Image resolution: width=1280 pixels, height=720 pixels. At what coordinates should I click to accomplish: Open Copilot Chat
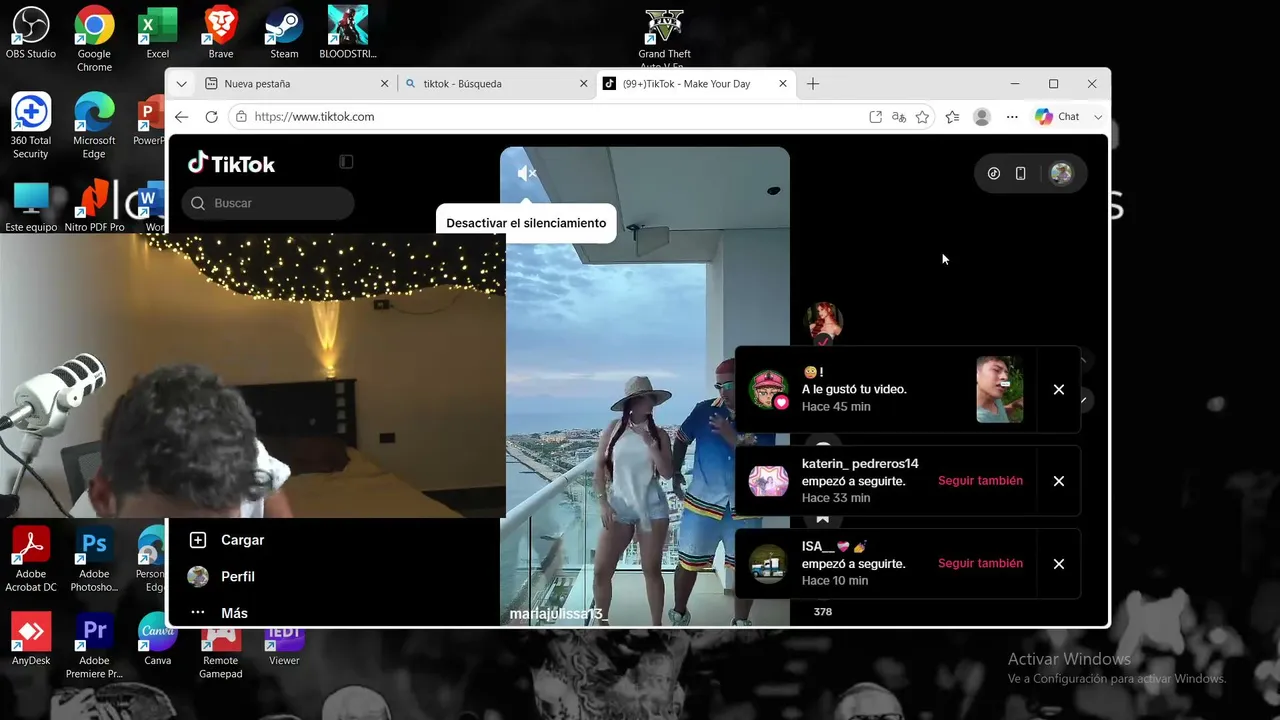(x=1058, y=117)
